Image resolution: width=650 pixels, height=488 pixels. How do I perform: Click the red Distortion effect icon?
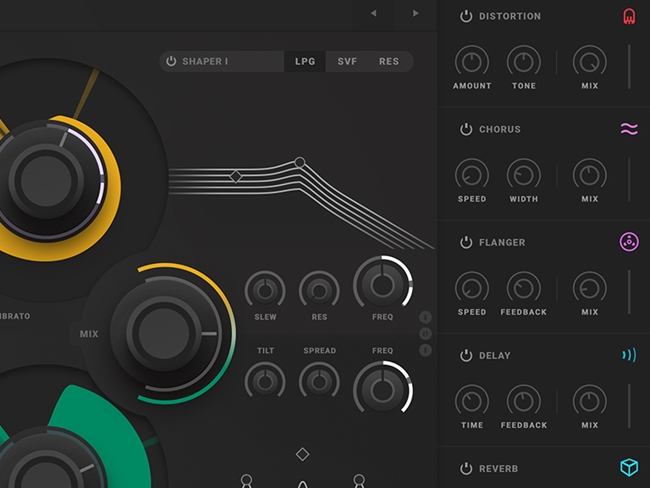[x=629, y=17]
